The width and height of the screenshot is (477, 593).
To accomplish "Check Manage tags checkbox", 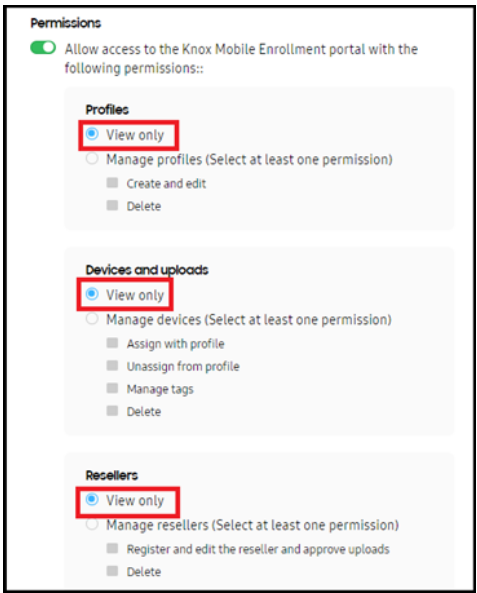I will [112, 388].
